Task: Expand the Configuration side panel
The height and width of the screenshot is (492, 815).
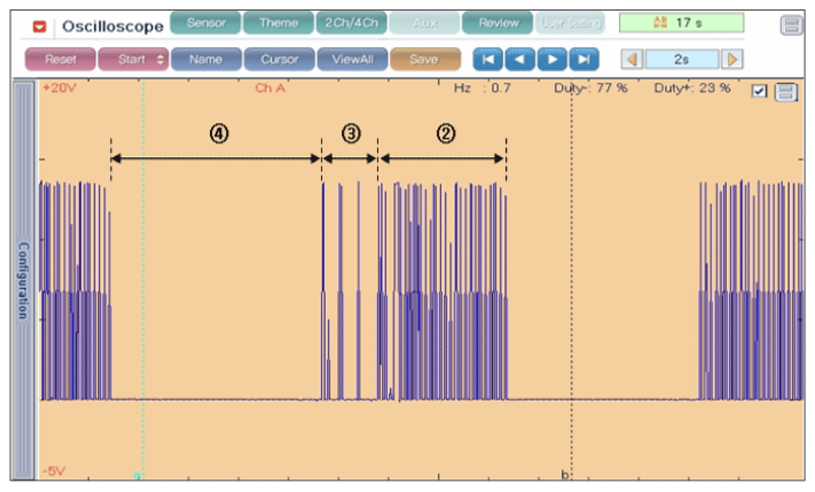Action: pos(22,280)
